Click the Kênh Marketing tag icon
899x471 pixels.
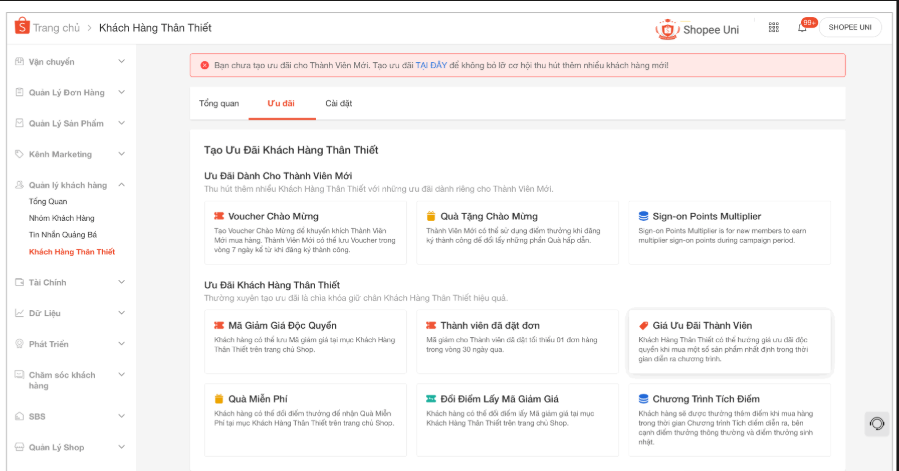19,154
